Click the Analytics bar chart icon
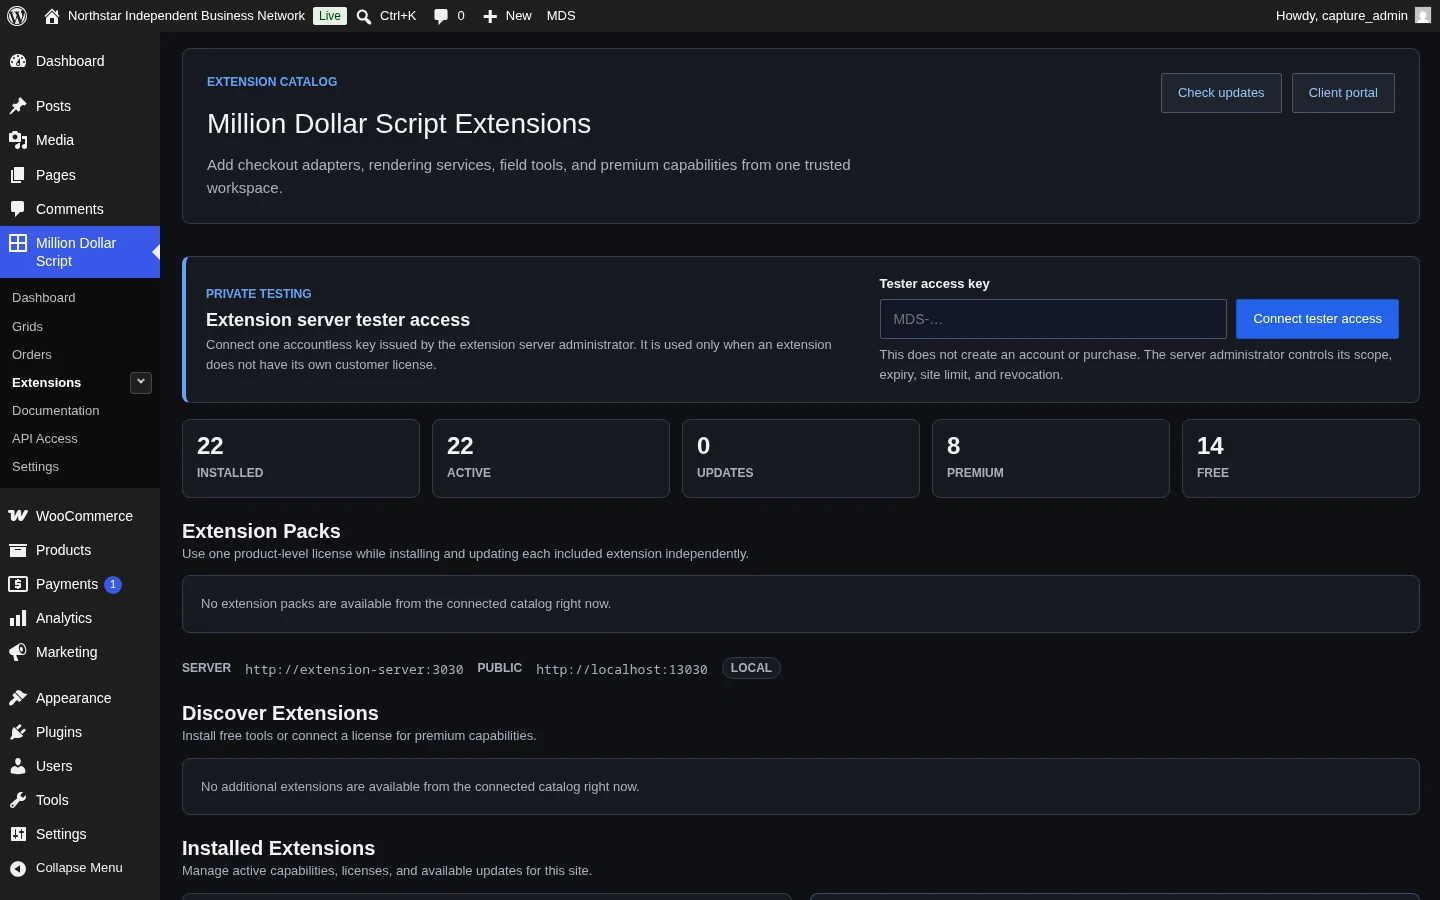The height and width of the screenshot is (900, 1440). point(18,618)
